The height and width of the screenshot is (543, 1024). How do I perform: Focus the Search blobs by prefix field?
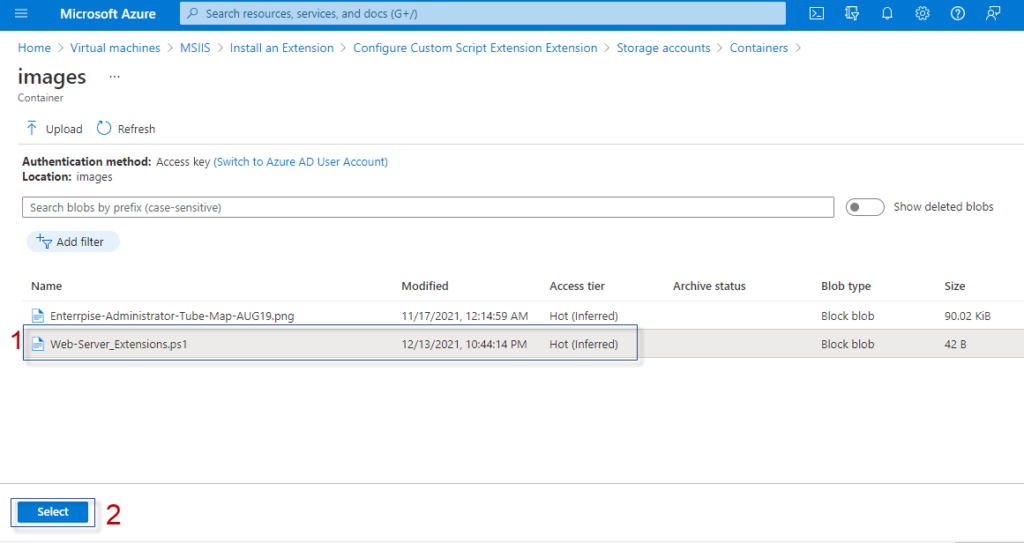[428, 207]
